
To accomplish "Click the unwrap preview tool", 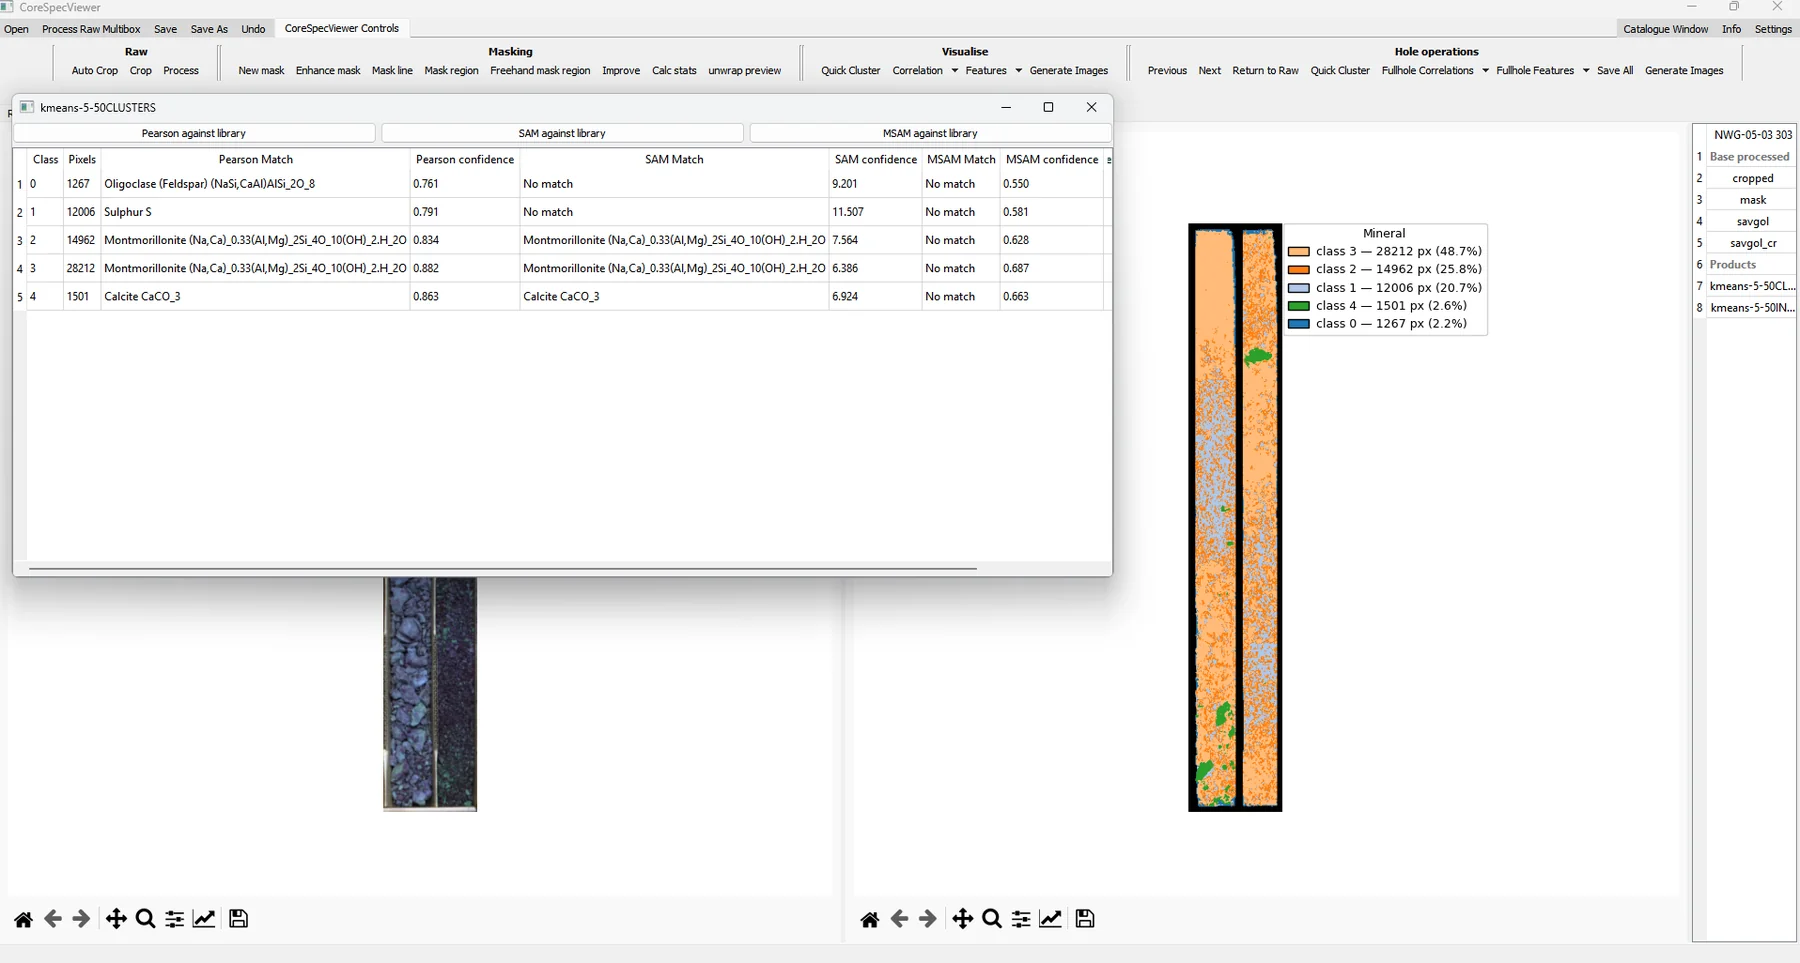I will click(x=745, y=71).
